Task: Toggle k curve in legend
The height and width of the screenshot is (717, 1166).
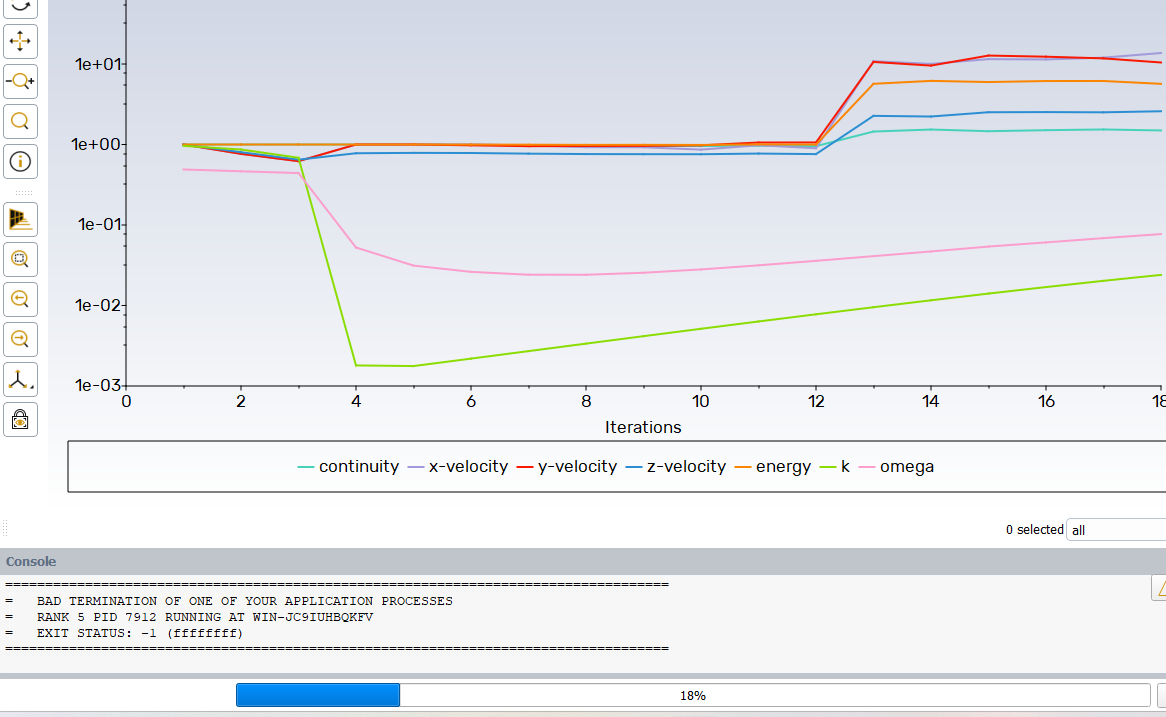Action: point(834,466)
